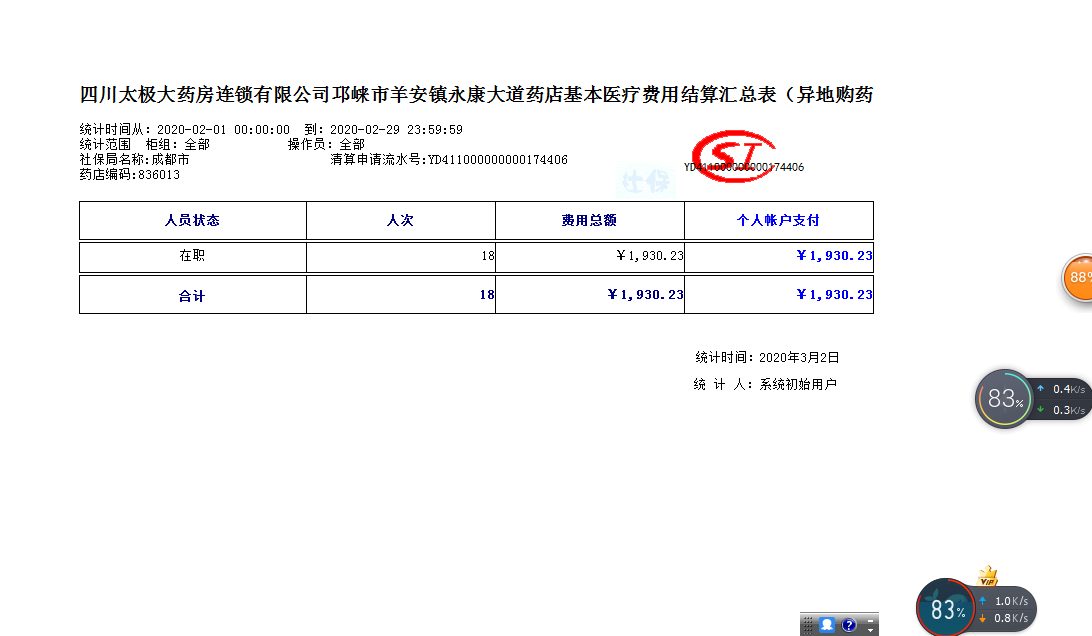Click the 在职 status cell

192,256
